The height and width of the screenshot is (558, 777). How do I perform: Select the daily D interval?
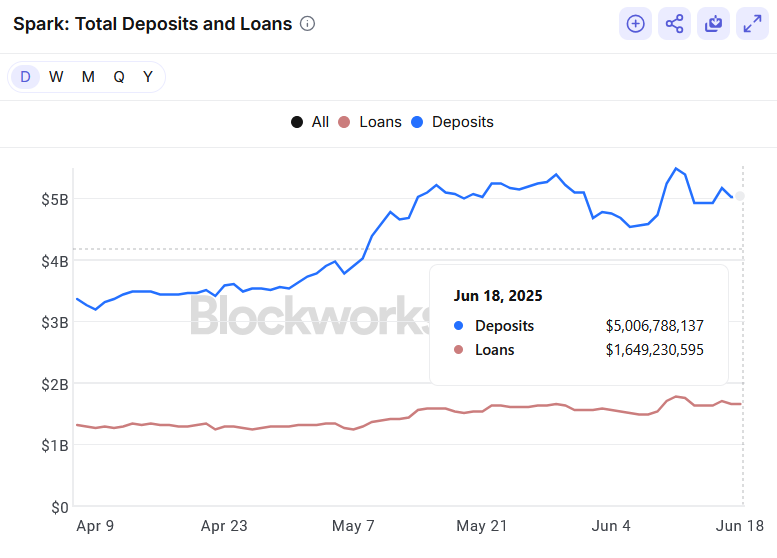point(25,77)
